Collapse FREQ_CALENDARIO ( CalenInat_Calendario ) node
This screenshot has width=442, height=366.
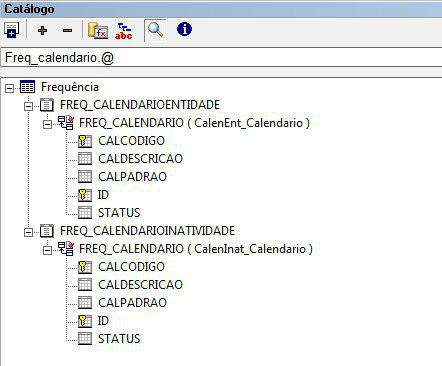[x=47, y=250]
